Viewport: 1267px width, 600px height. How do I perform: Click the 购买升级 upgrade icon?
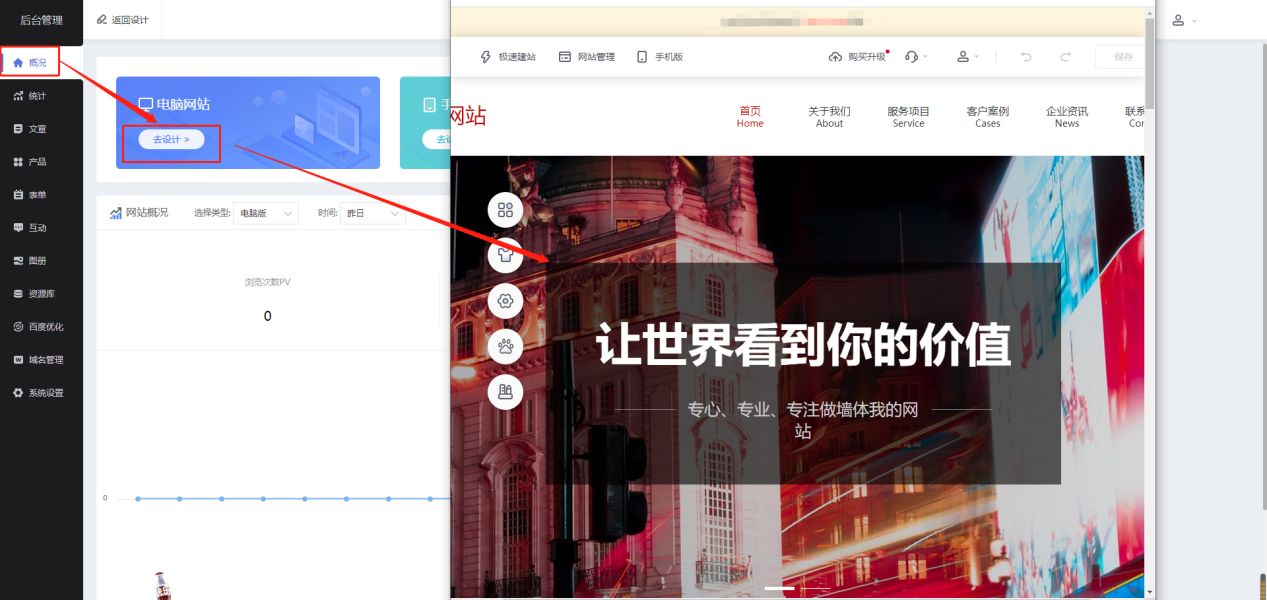click(834, 57)
